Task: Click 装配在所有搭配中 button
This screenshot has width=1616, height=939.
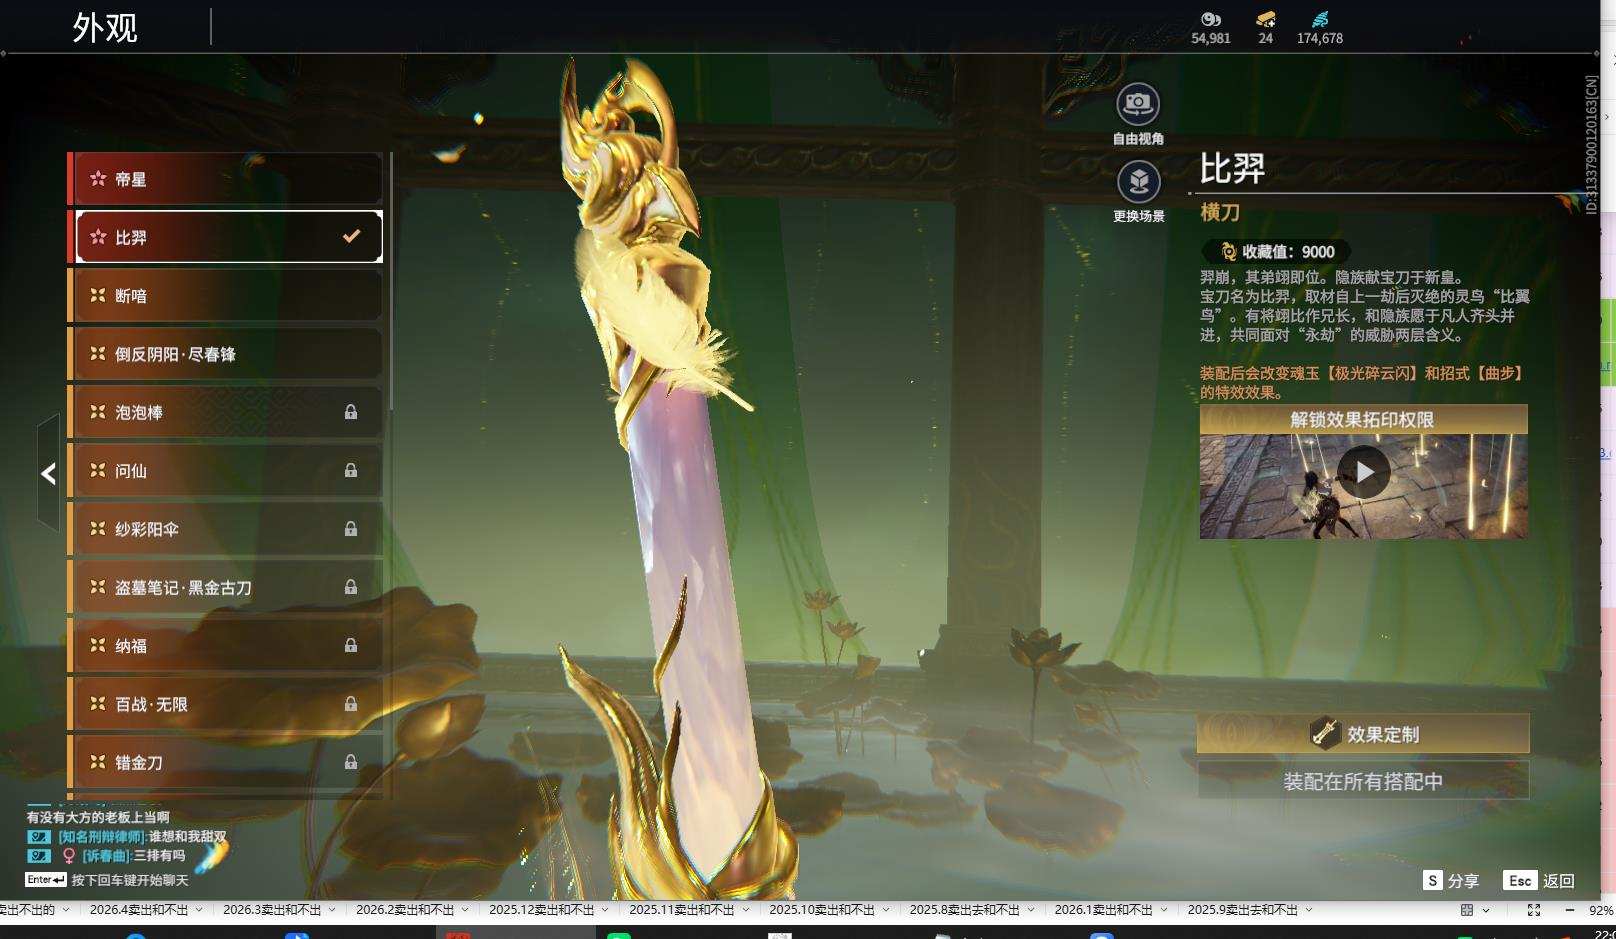Action: [1363, 781]
